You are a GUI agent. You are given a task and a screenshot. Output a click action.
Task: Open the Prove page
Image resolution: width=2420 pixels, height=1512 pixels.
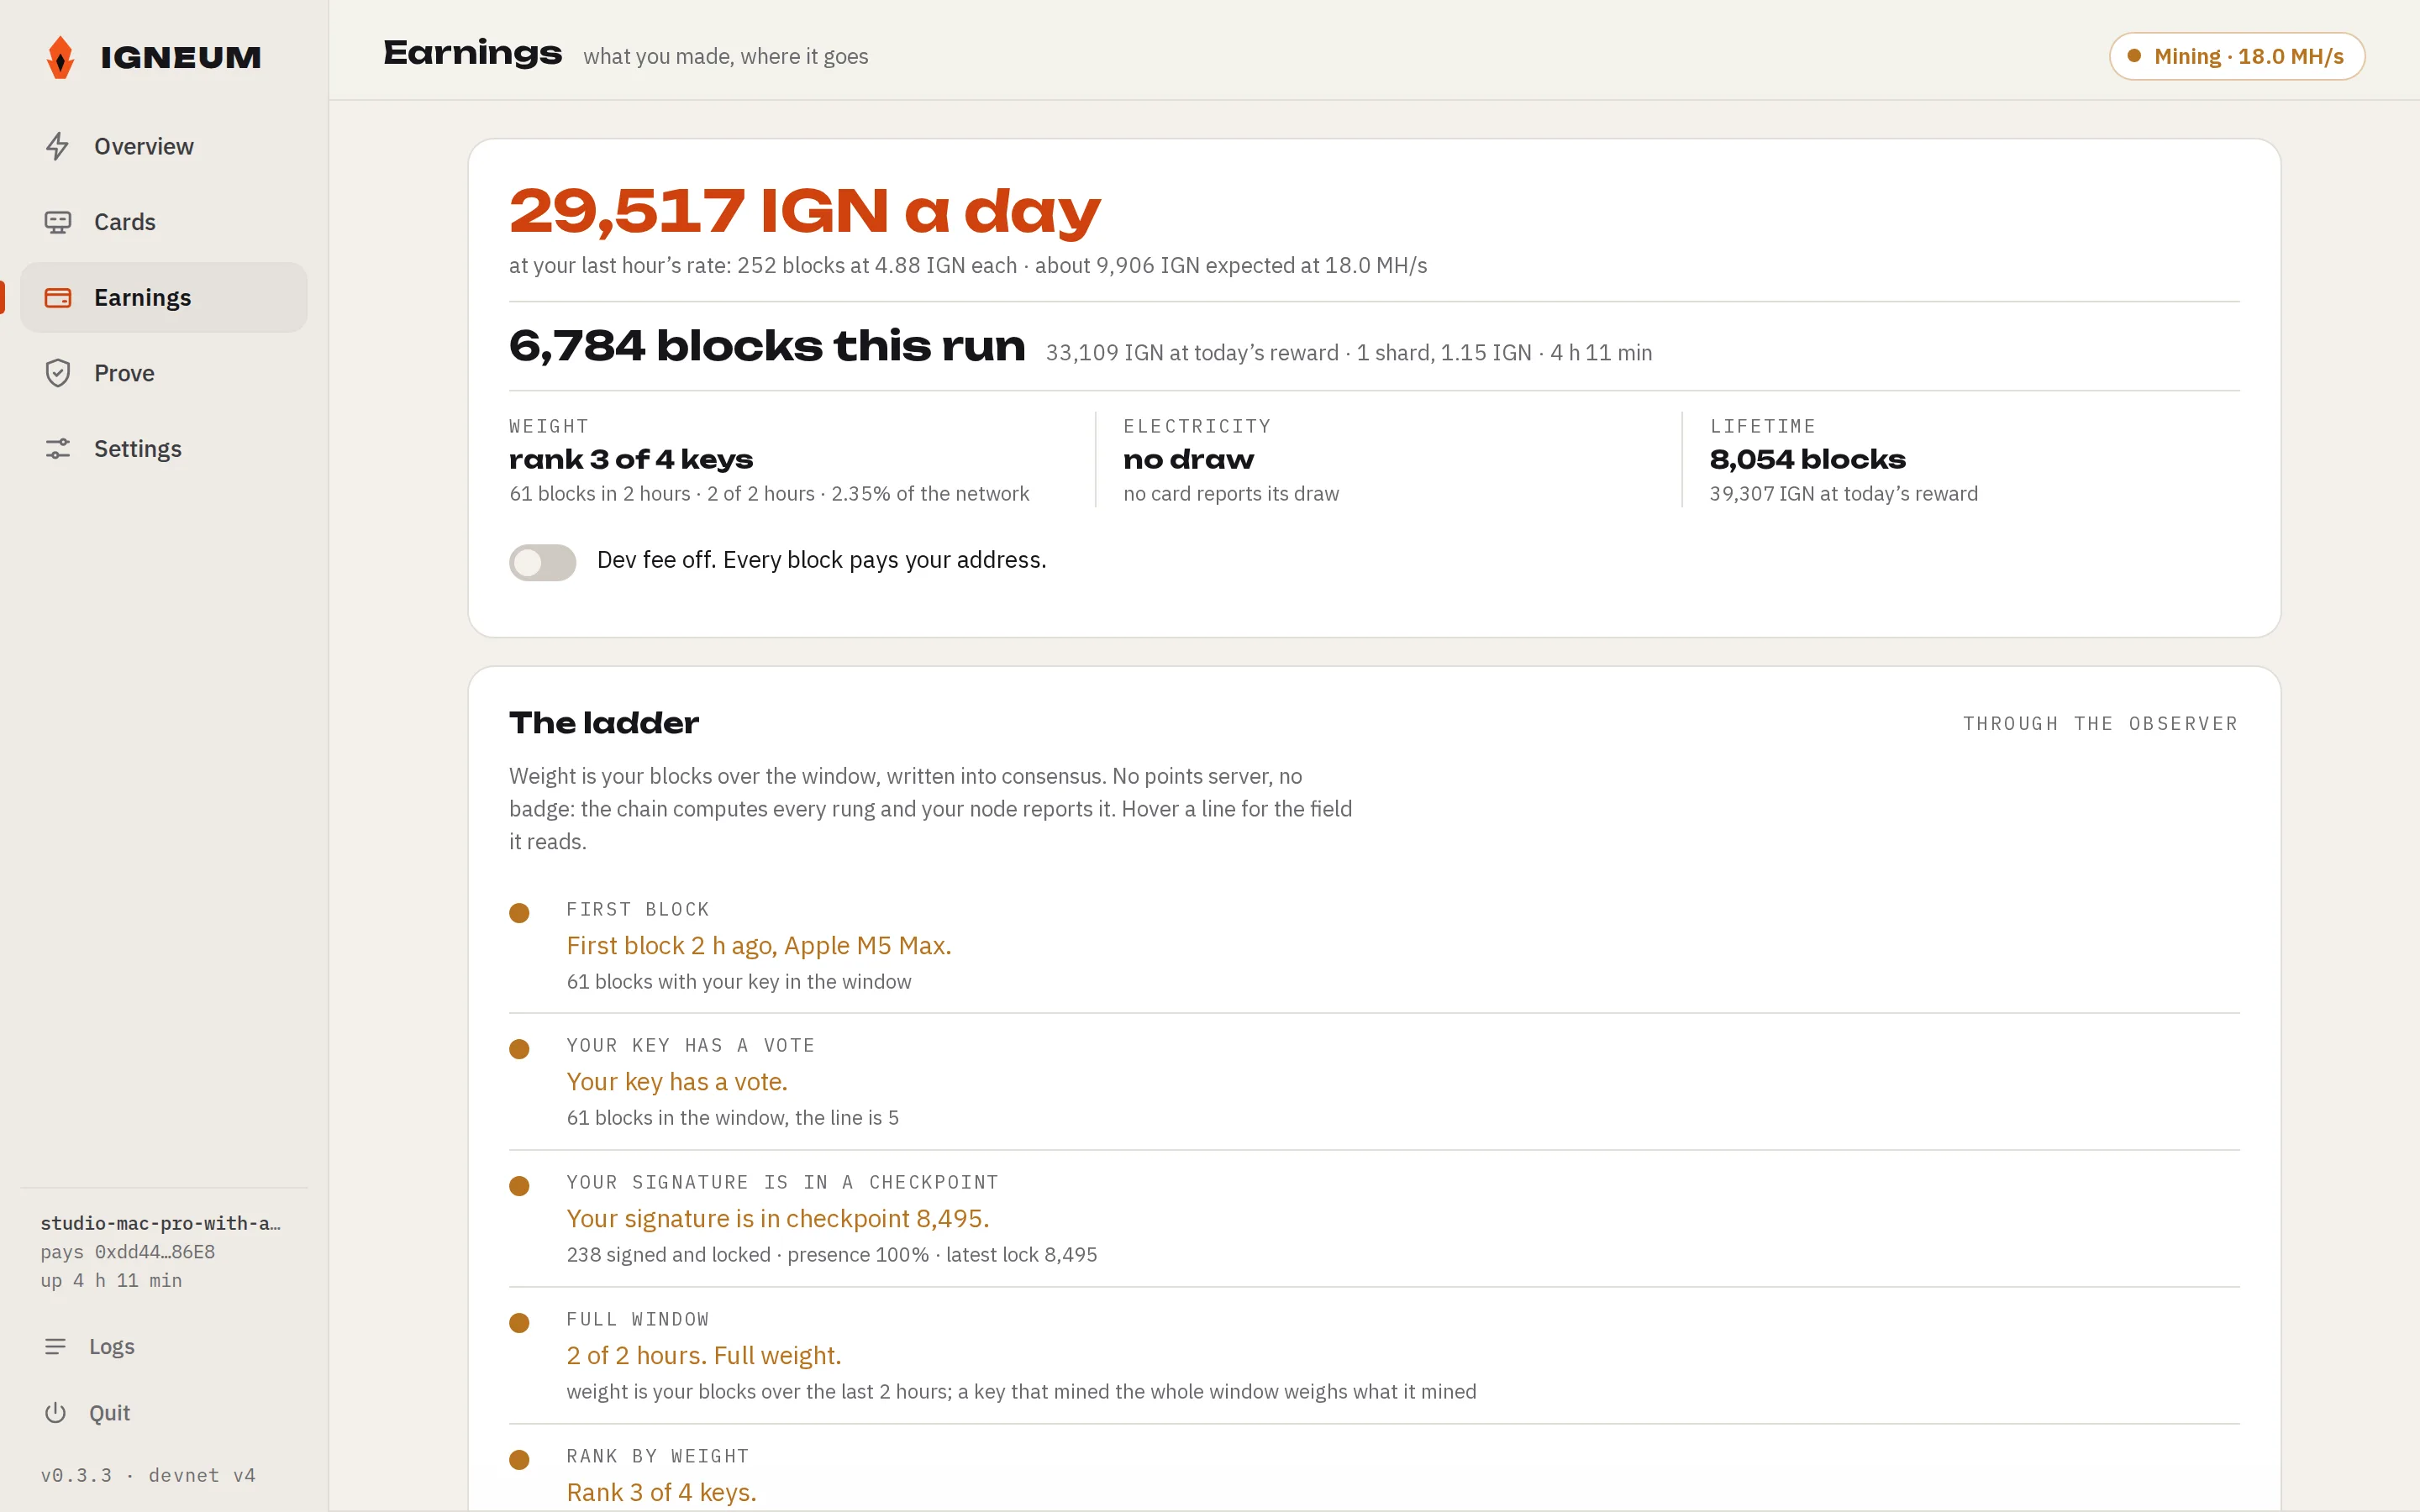coord(164,373)
